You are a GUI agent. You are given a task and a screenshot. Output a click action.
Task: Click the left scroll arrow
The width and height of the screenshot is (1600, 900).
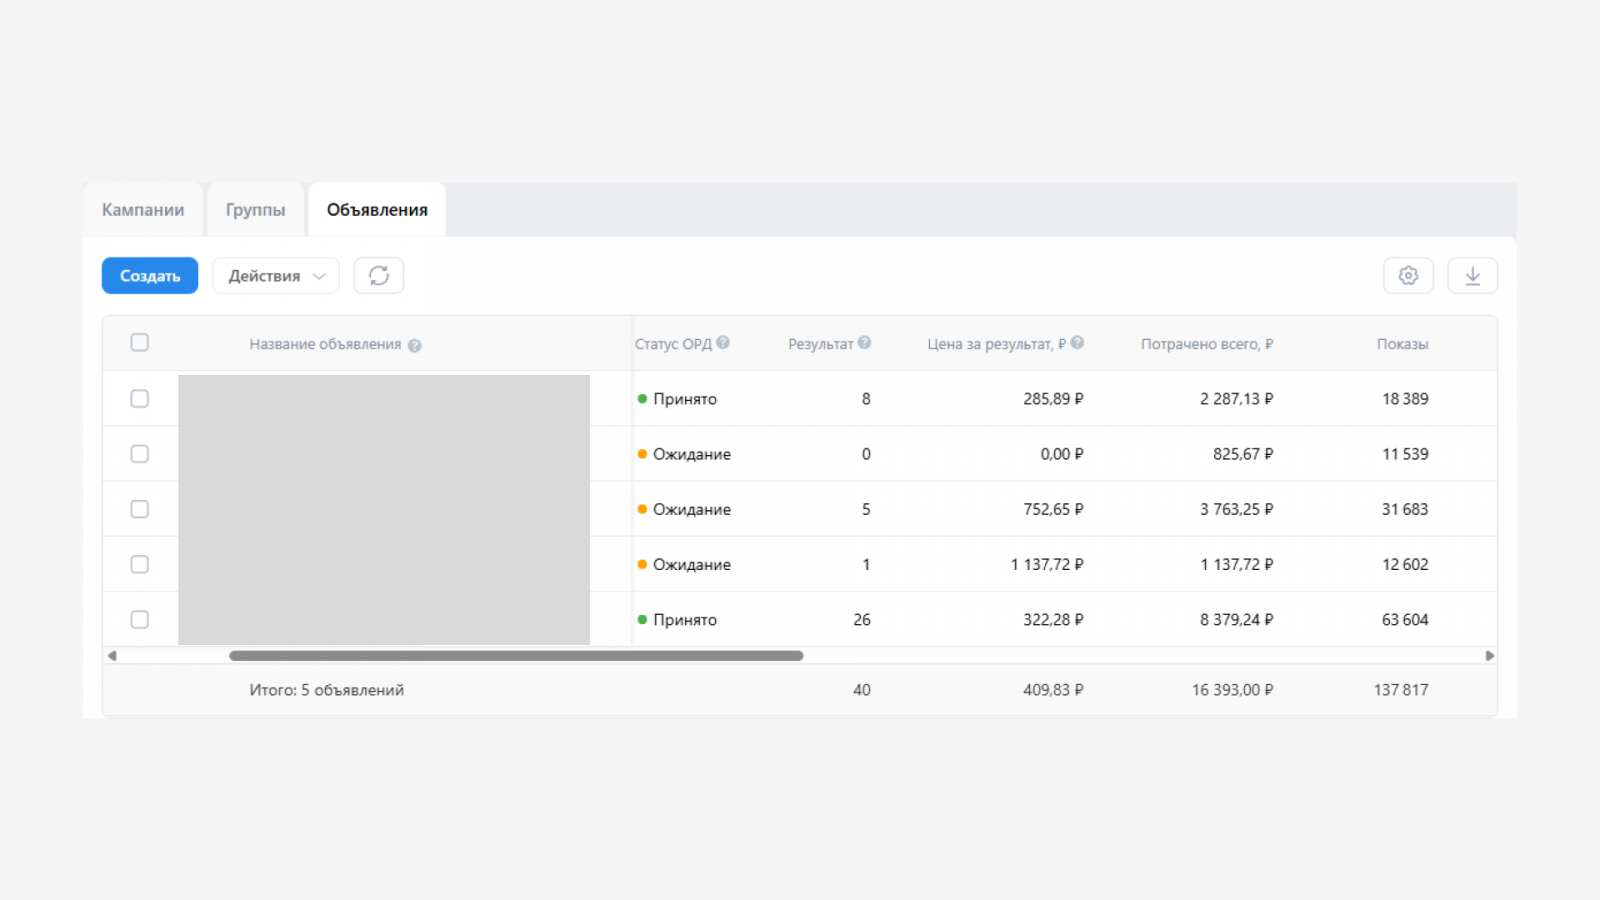(112, 656)
